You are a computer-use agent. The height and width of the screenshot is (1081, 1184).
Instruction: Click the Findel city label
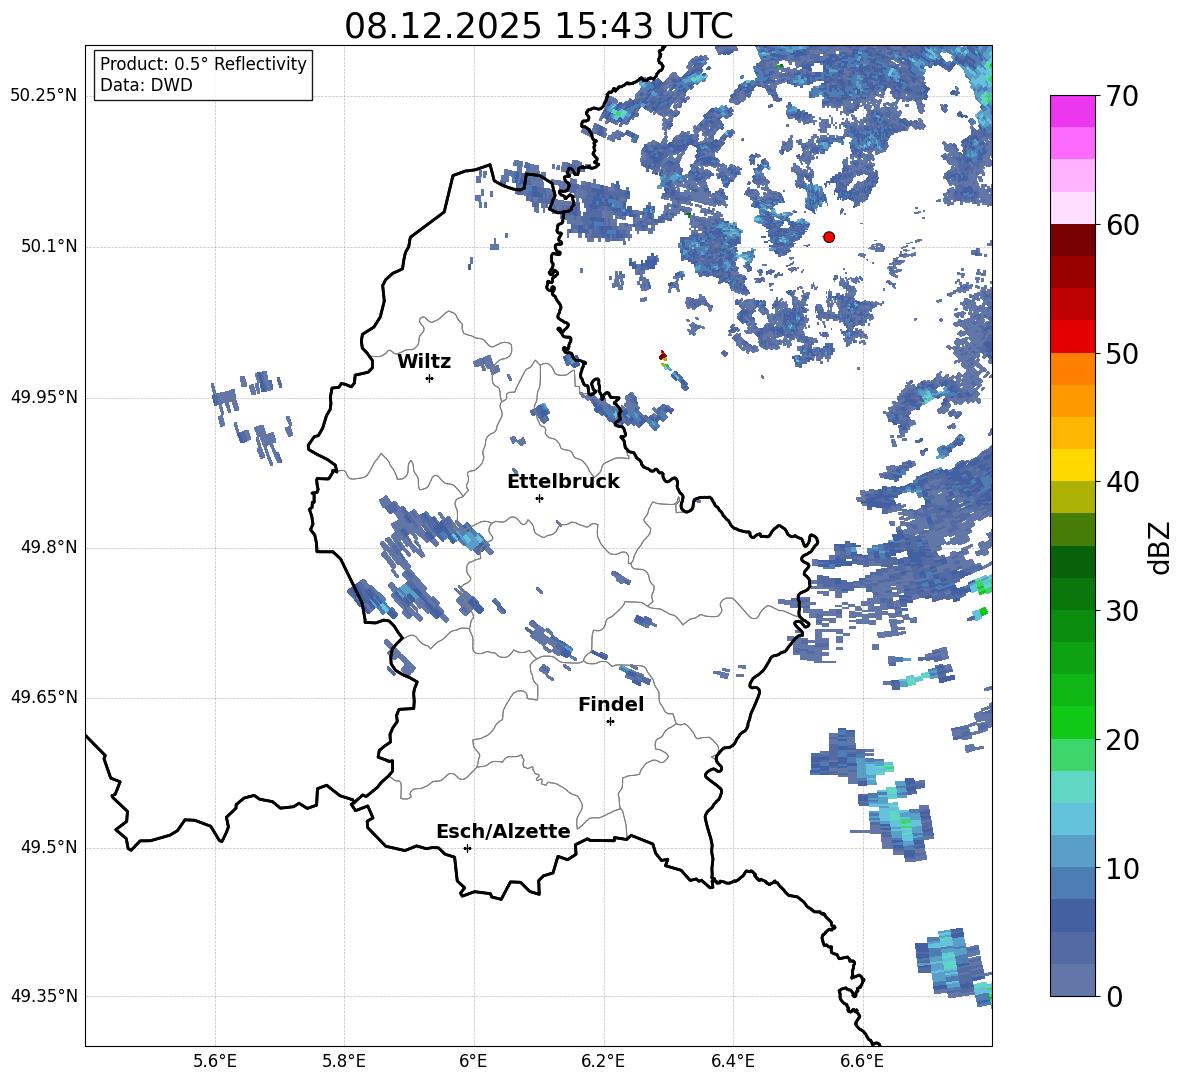[x=611, y=704]
